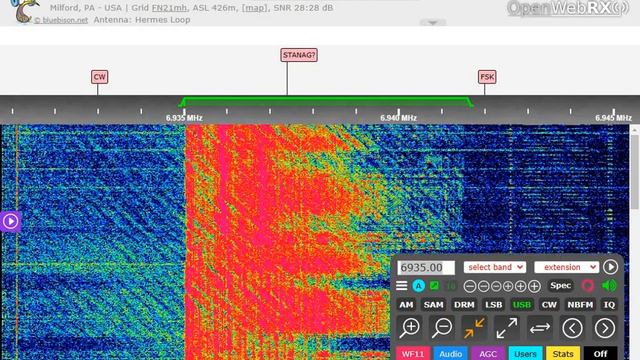Screen dimensions: 640x360
Task: Start recording with the red record icon
Action: coord(588,285)
